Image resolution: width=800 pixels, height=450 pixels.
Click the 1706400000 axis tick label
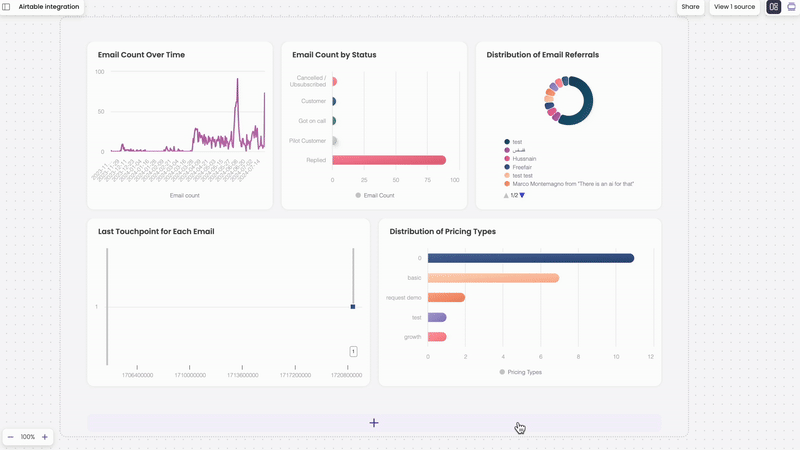click(137, 375)
